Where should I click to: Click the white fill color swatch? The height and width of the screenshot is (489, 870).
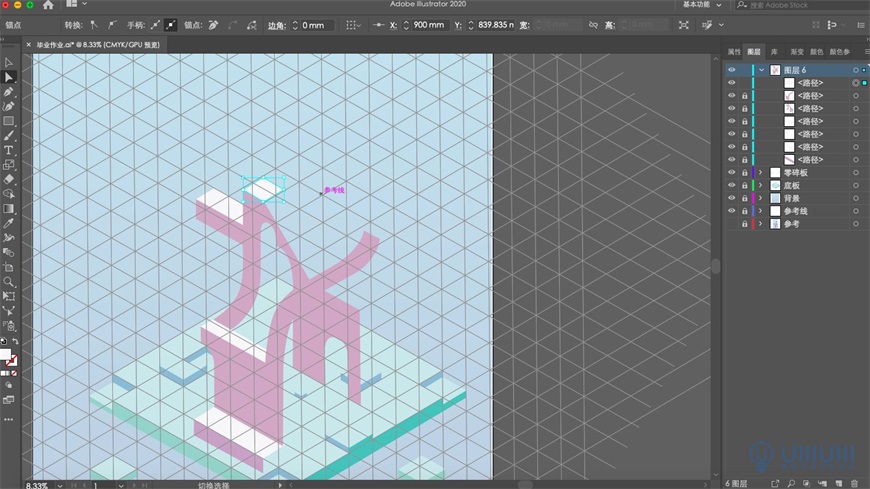click(5, 355)
